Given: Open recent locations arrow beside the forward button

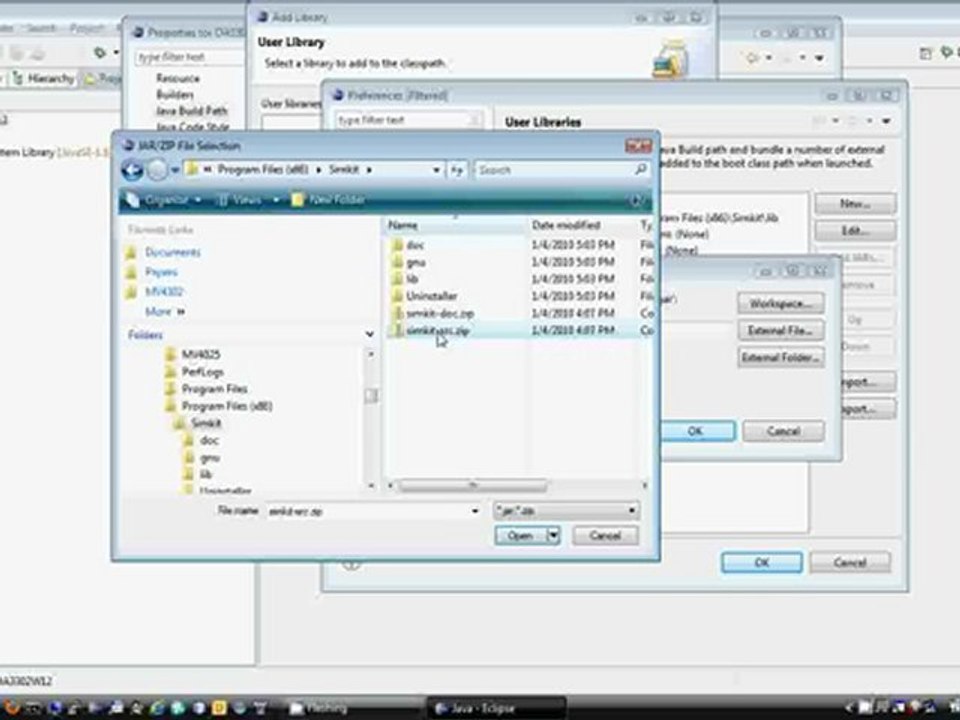Looking at the screenshot, I should tap(174, 170).
